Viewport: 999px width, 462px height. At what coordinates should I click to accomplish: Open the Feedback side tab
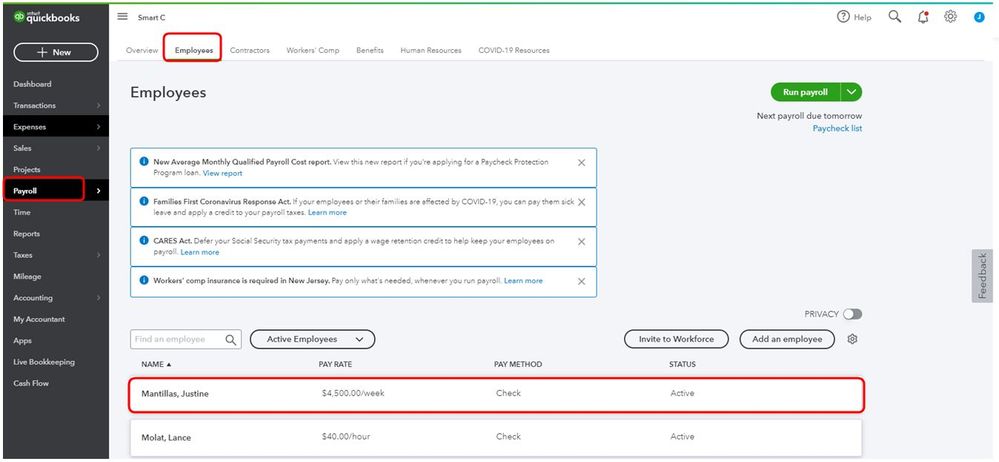pyautogui.click(x=982, y=276)
